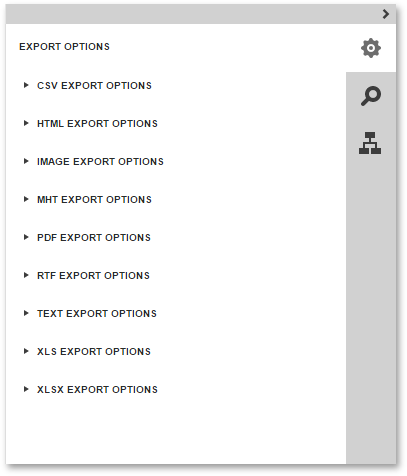
Task: Select the XLSX Export Options label
Action: coord(97,390)
